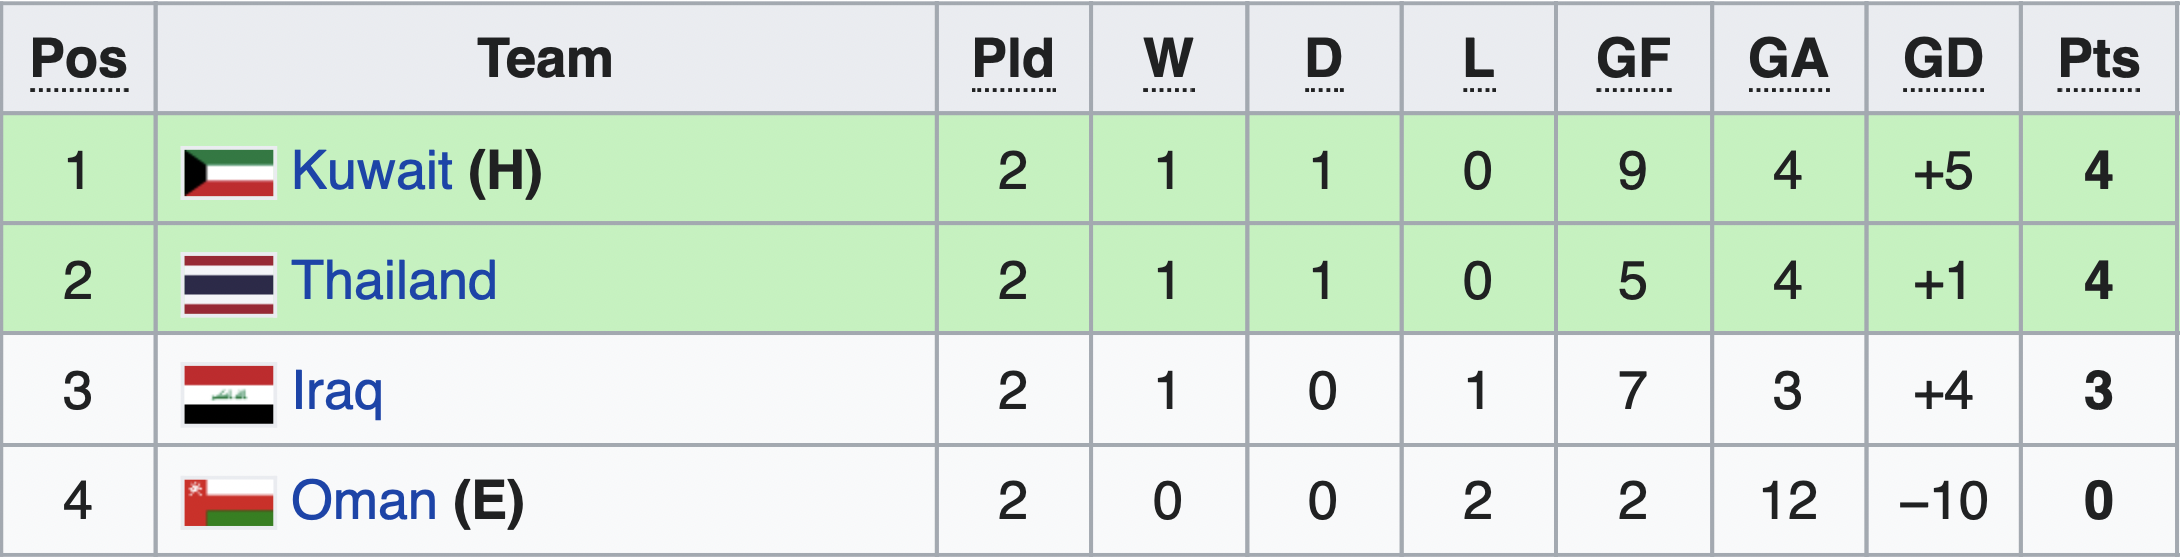Click the Pld column header
Screen dimensions: 2180x560
(1014, 59)
